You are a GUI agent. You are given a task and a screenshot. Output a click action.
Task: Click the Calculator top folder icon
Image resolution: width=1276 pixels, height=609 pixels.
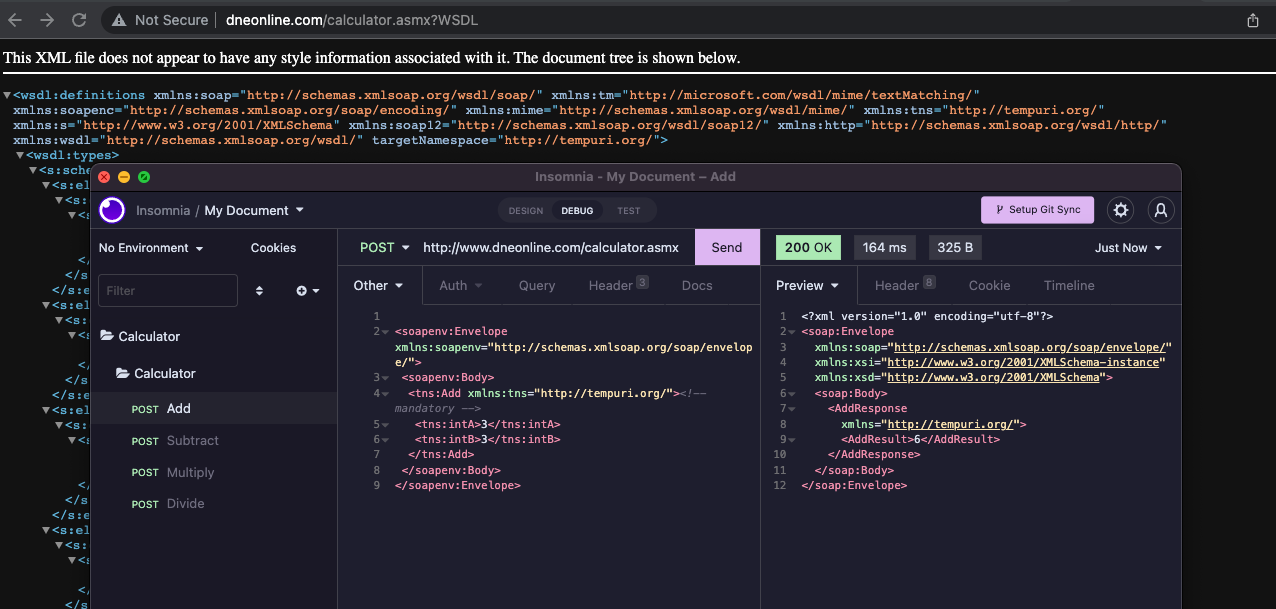[x=107, y=337]
